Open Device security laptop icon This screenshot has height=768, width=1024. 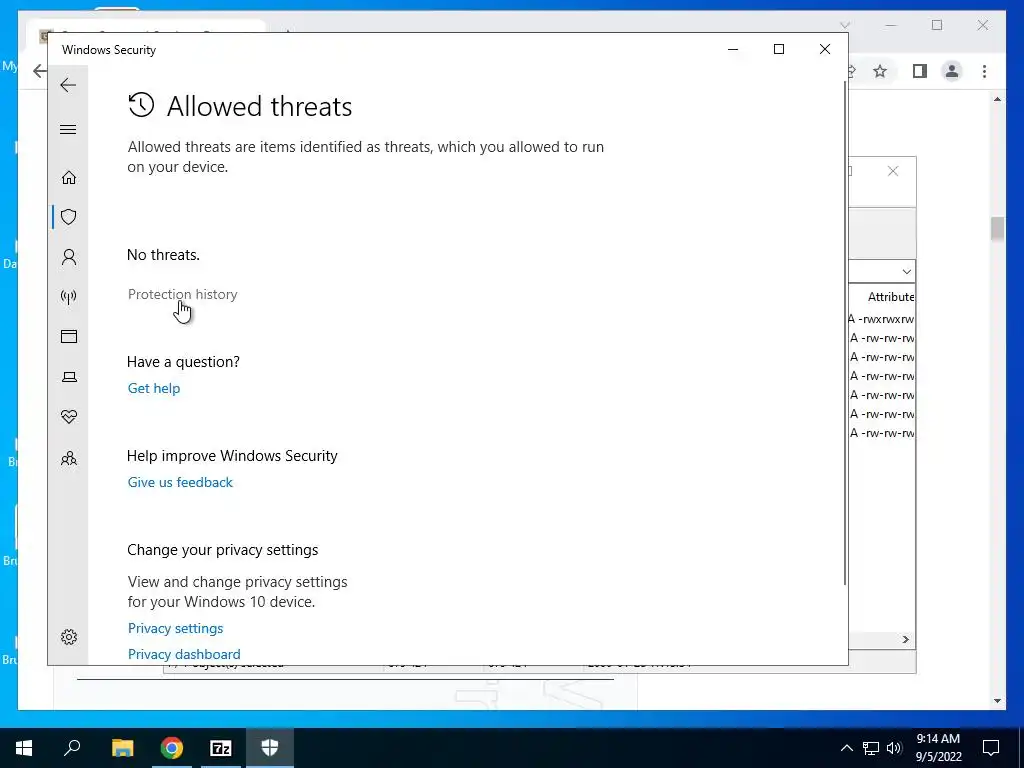point(69,377)
